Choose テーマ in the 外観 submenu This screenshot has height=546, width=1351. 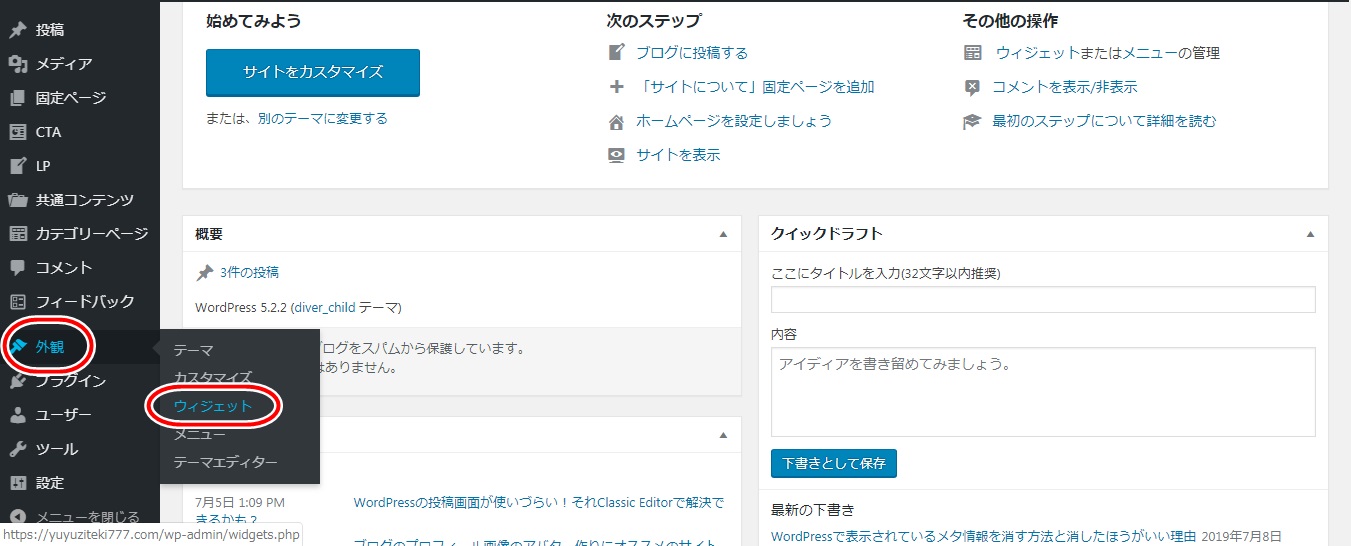point(193,350)
